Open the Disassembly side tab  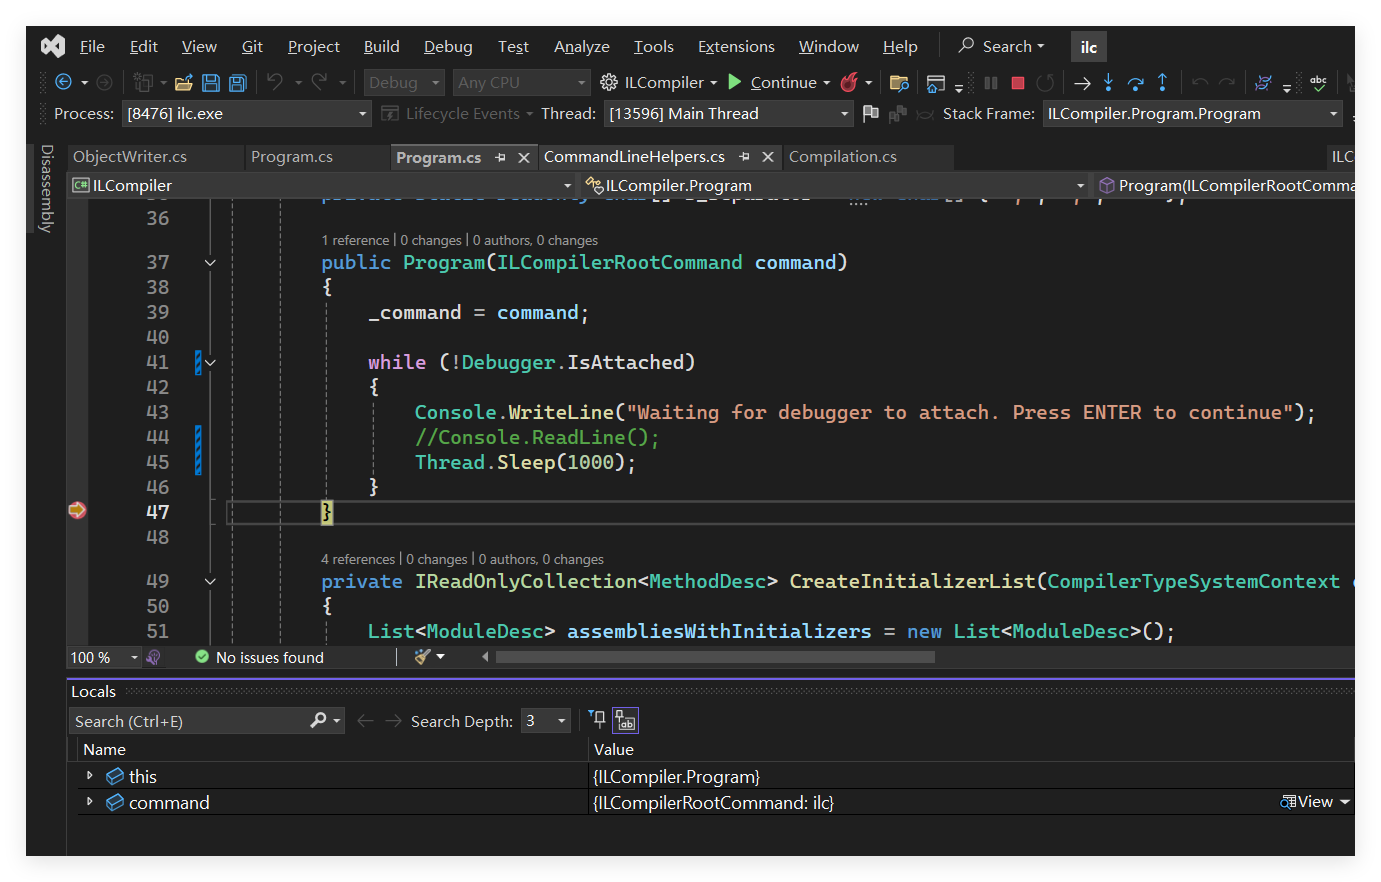46,189
